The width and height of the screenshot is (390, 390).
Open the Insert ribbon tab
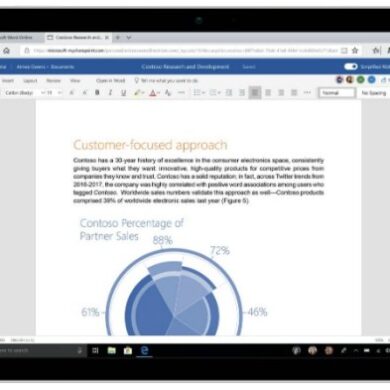click(x=7, y=81)
